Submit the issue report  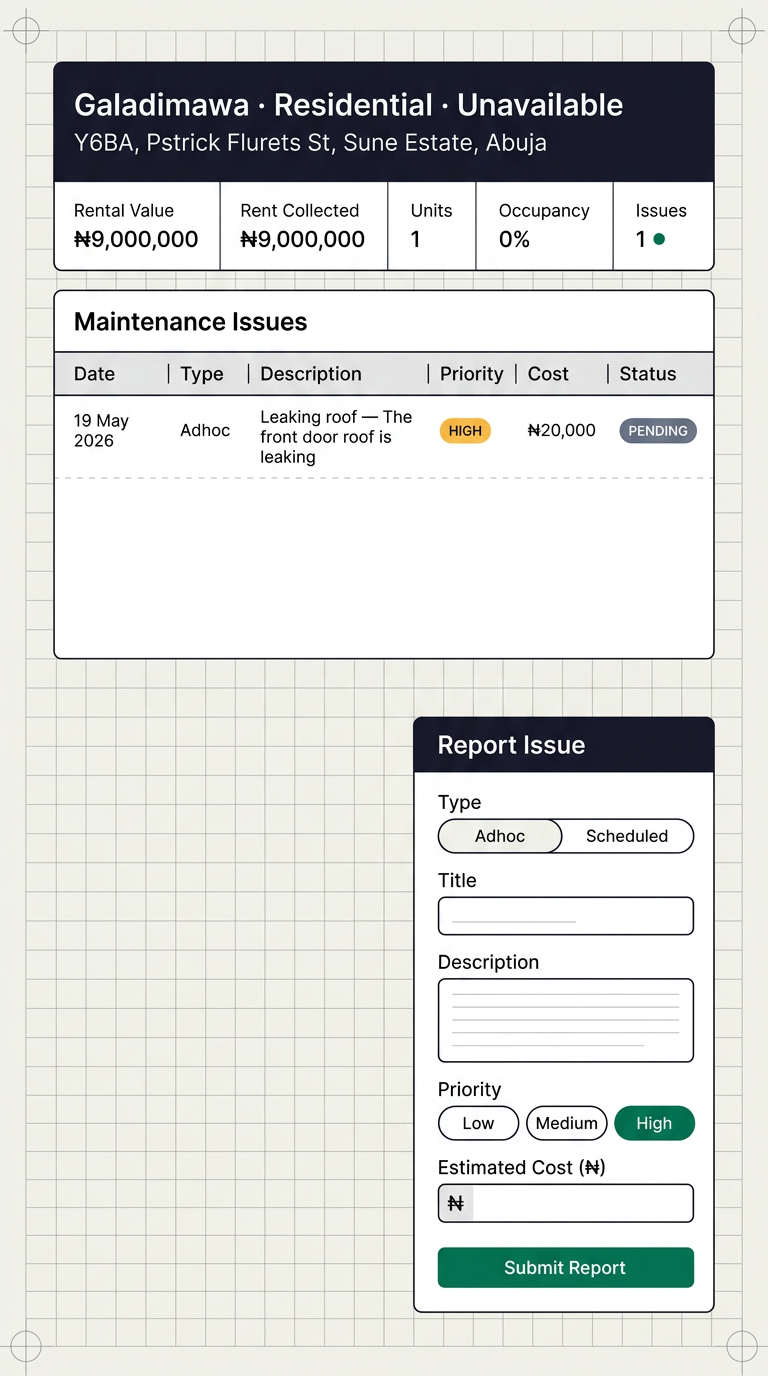coord(566,1267)
